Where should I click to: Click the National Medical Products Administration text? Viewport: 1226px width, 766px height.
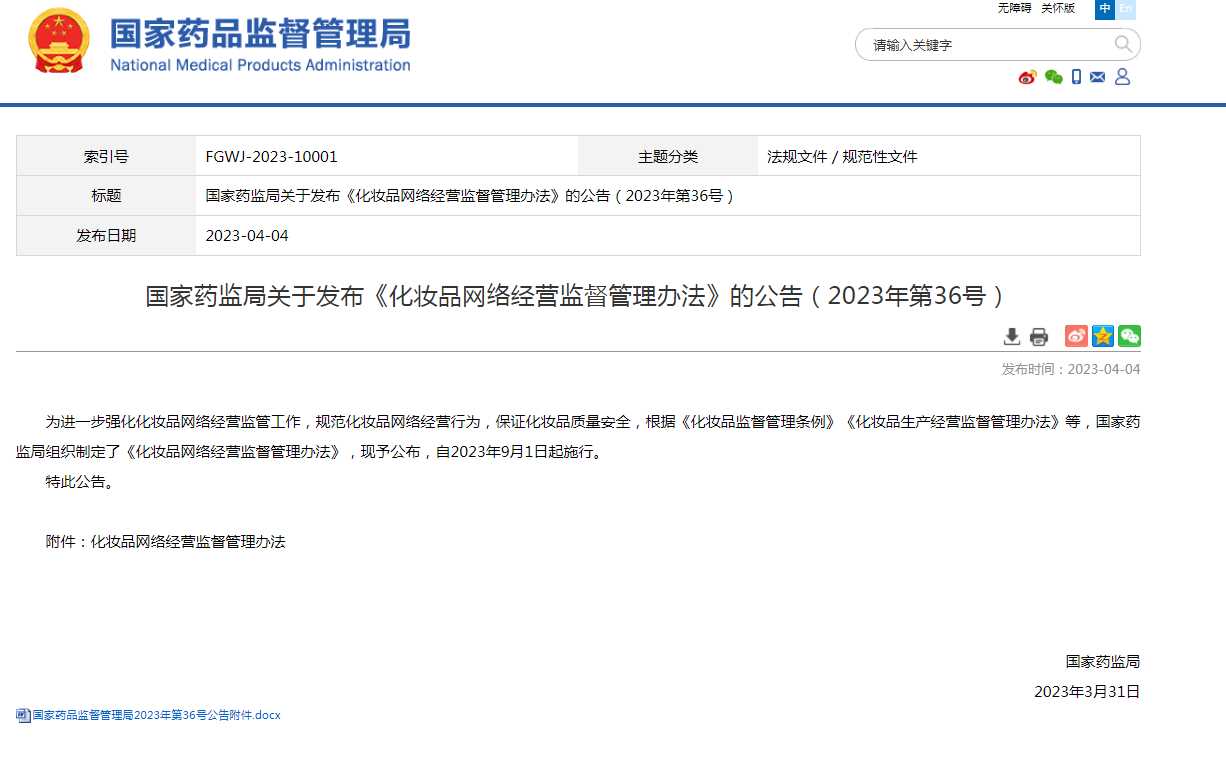point(260,65)
